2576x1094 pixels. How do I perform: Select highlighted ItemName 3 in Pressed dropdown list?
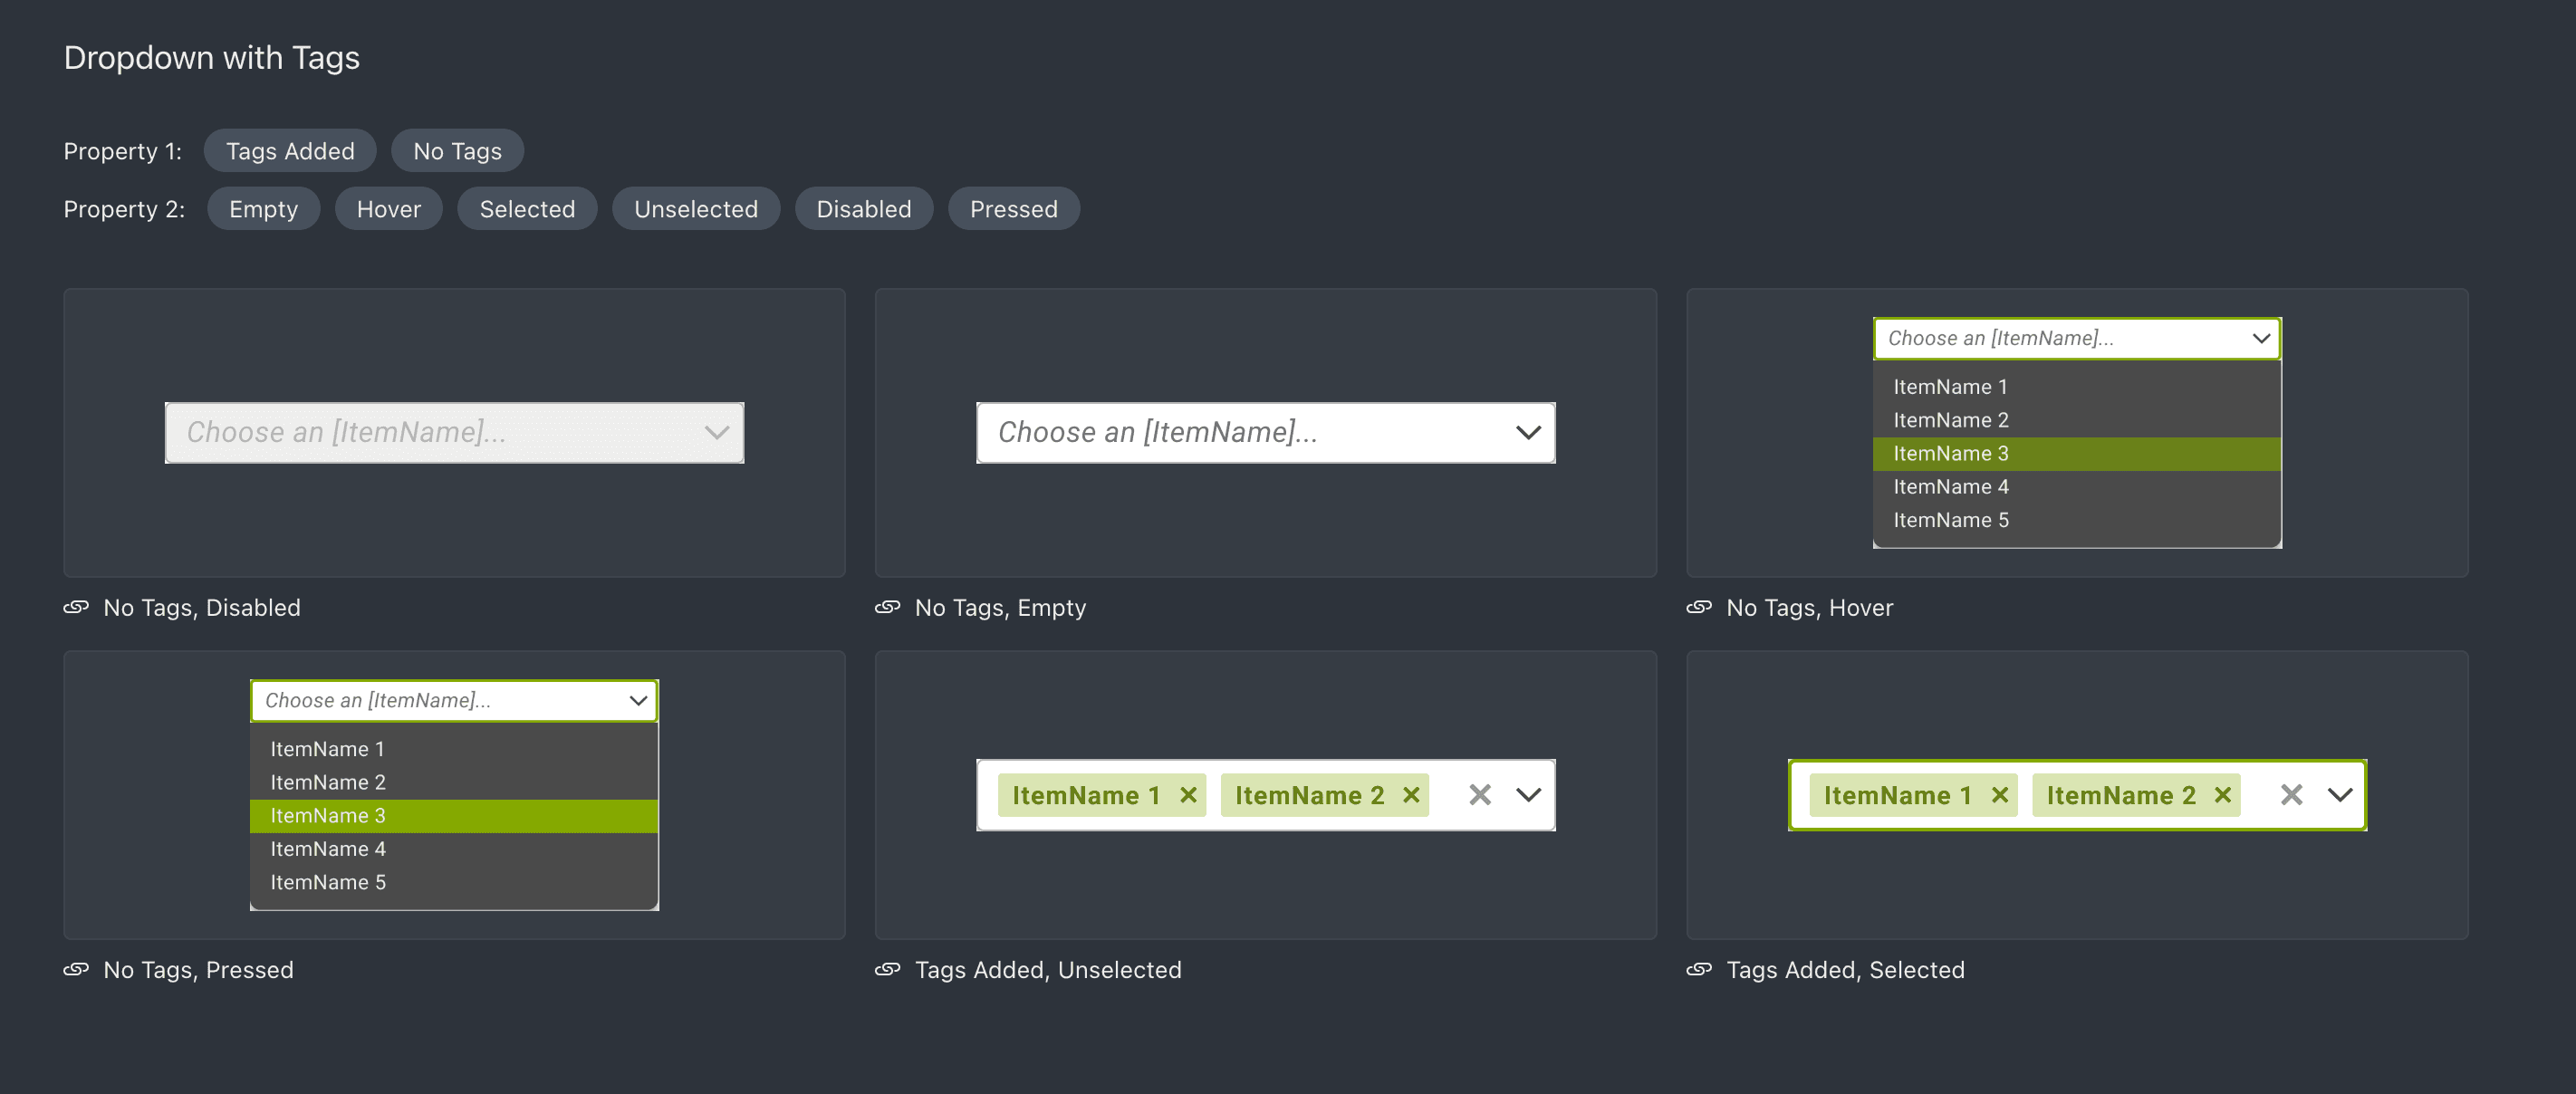[x=454, y=816]
